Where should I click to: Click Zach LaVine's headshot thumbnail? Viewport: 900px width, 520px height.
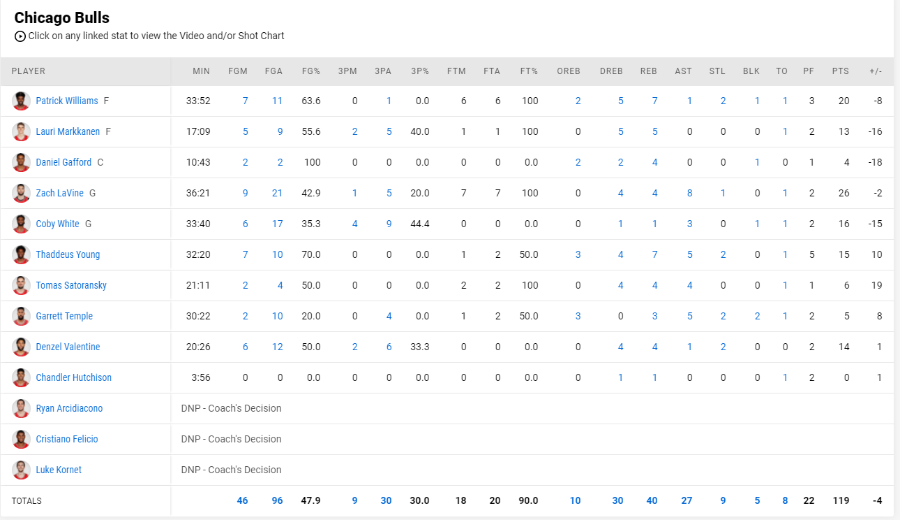coord(21,193)
